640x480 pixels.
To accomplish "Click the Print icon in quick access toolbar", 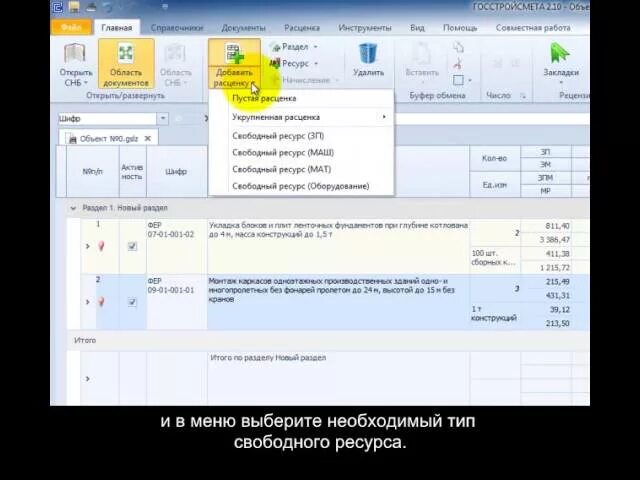I will (91, 7).
